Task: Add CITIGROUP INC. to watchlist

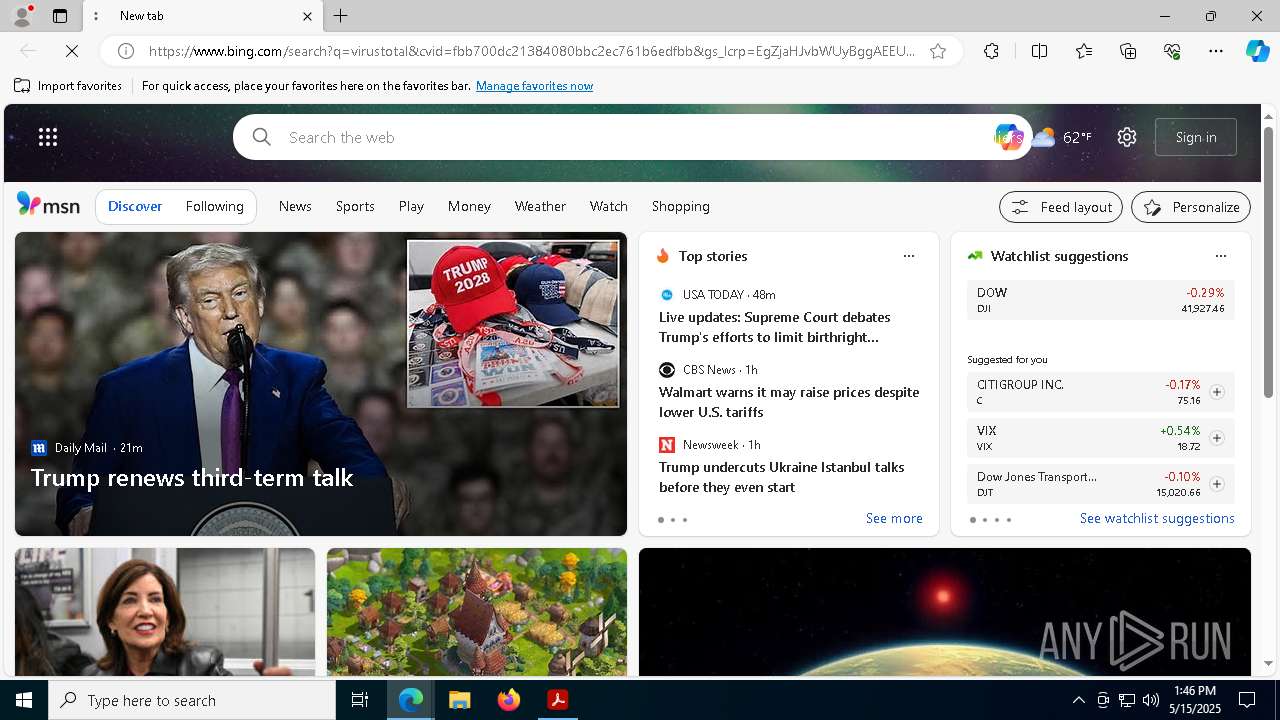Action: (1217, 392)
